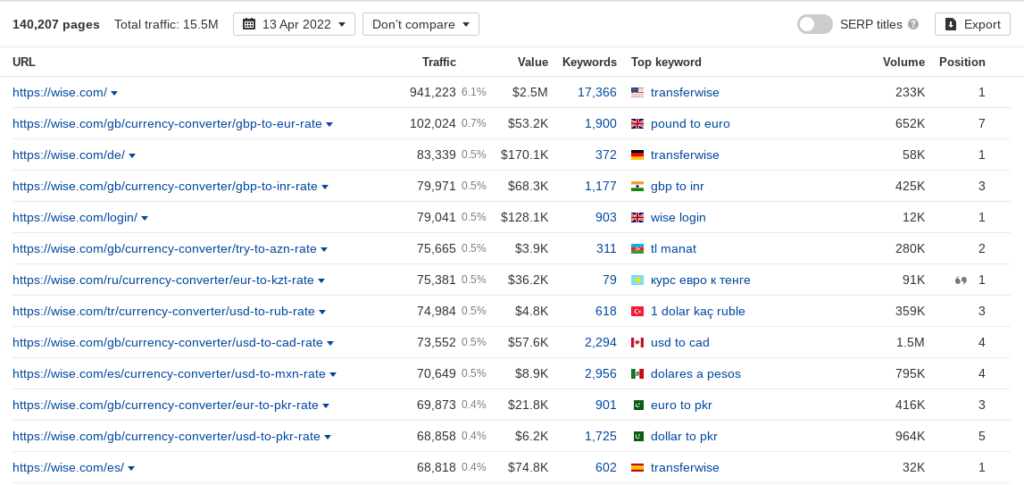The image size is (1024, 485).
Task: Open the tl manat keyword
Action: [673, 249]
